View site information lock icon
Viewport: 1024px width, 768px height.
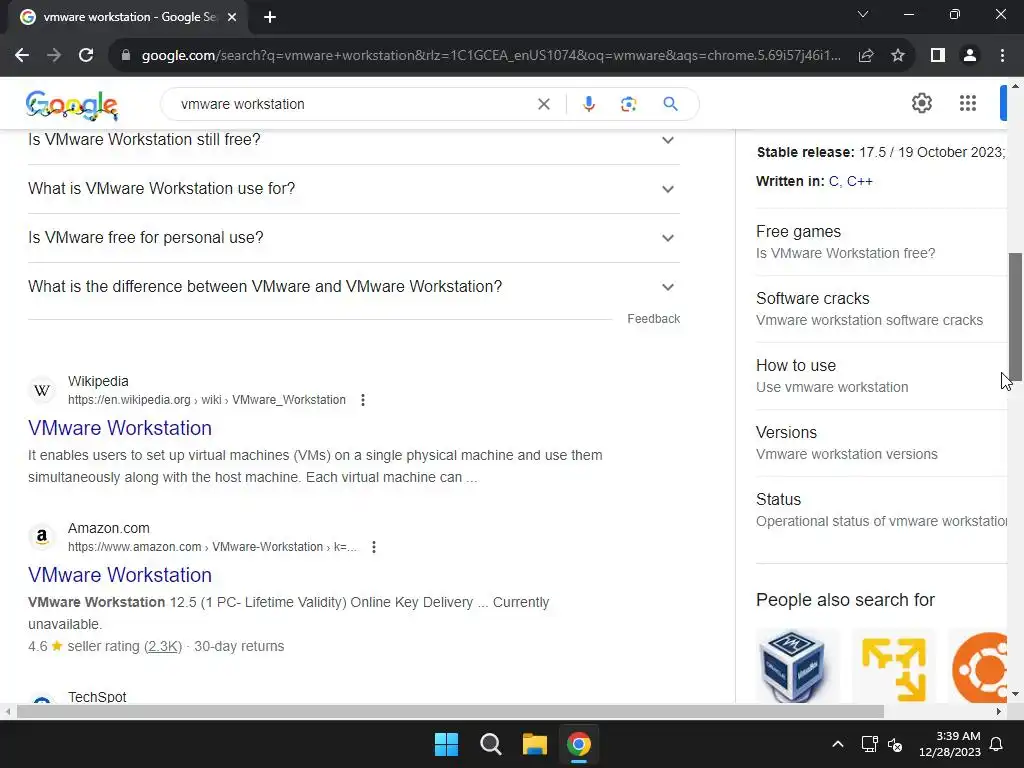[x=126, y=56]
